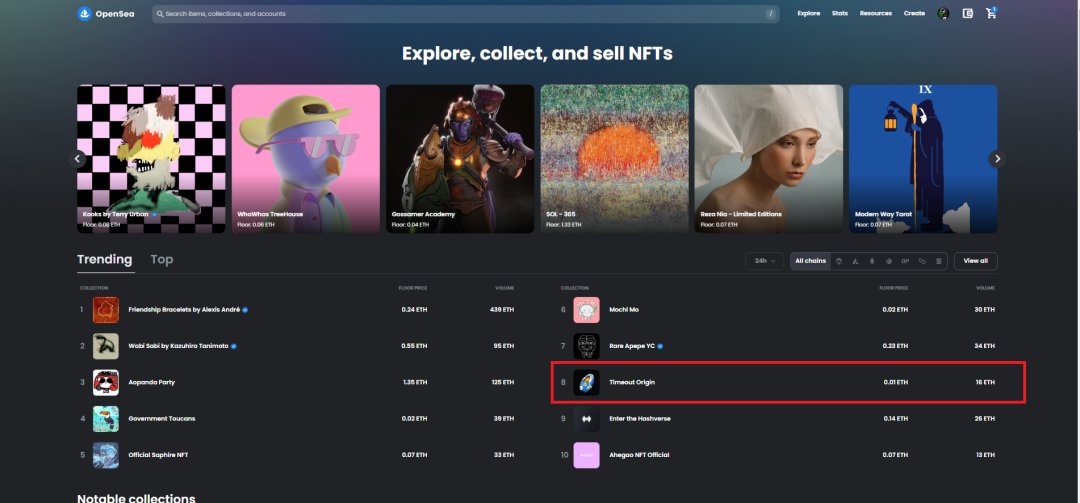
Task: Click Ahegao NFT Official thumbnail icon
Action: (586, 455)
